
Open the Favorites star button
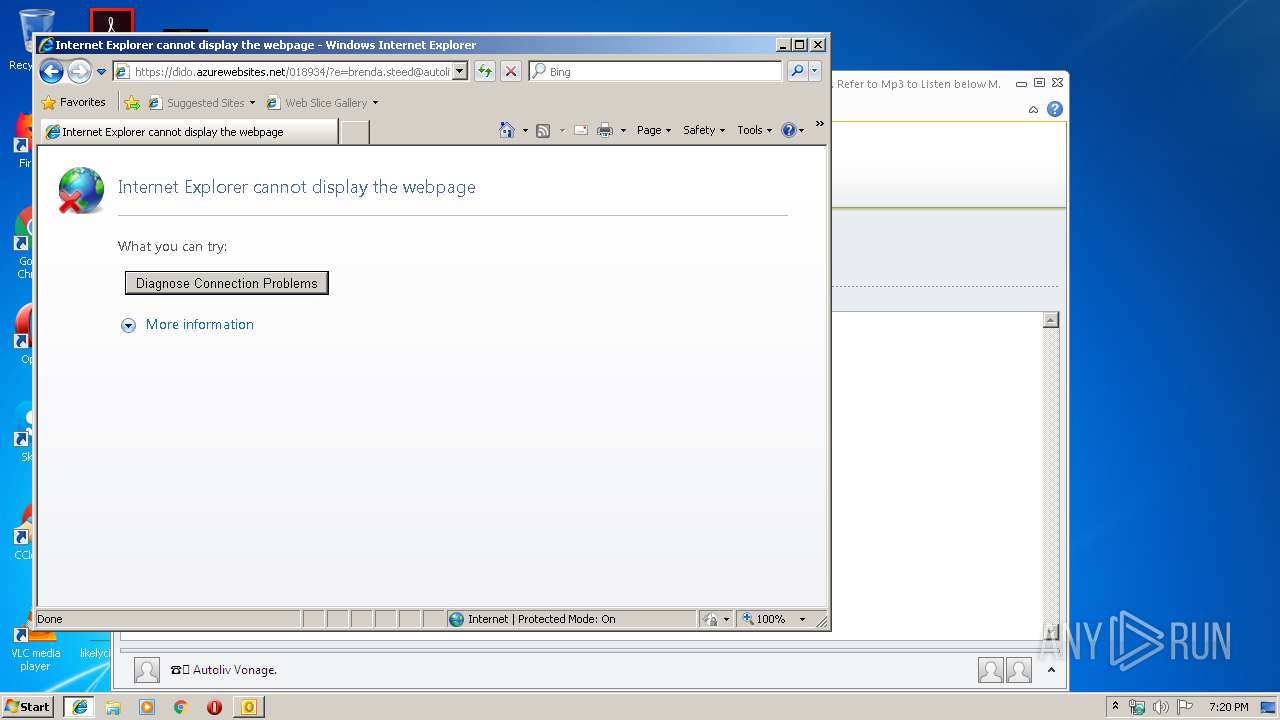[73, 102]
